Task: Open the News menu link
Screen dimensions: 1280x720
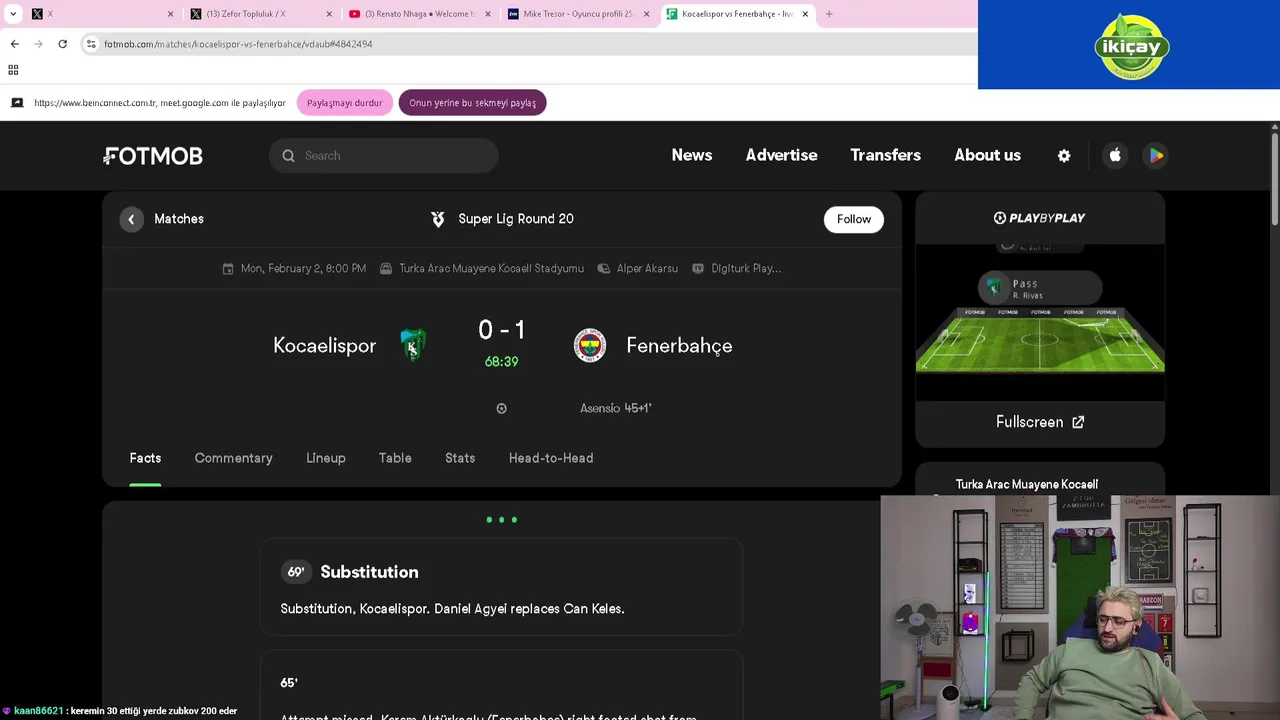Action: tap(692, 155)
